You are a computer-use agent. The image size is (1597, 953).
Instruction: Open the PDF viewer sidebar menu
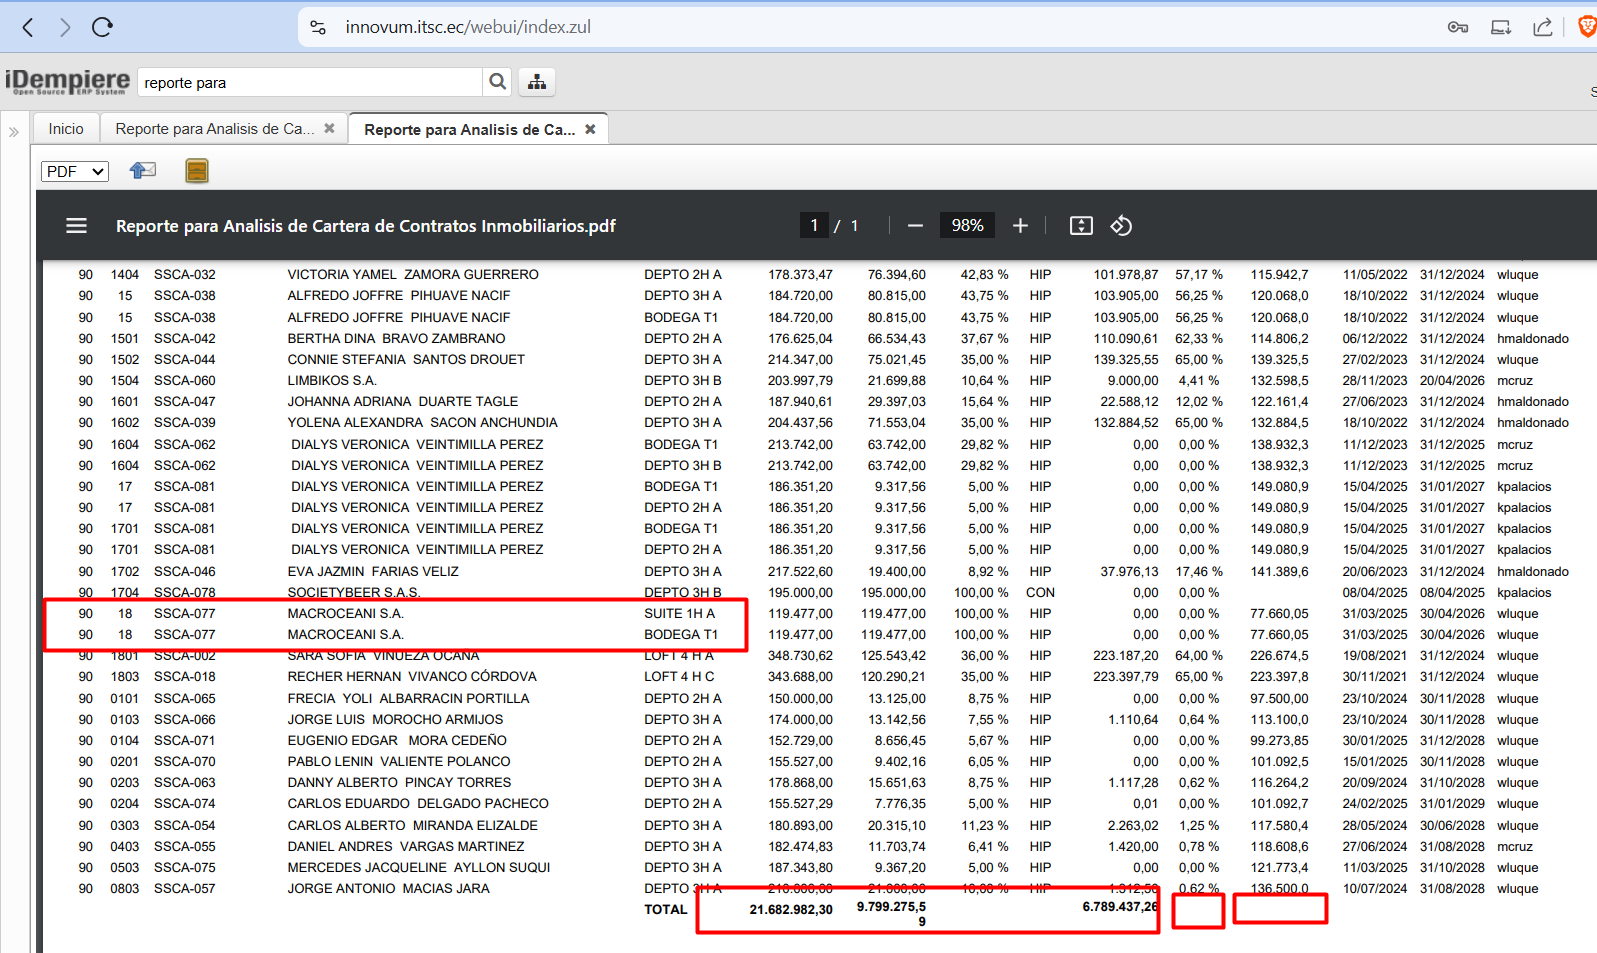(x=77, y=226)
